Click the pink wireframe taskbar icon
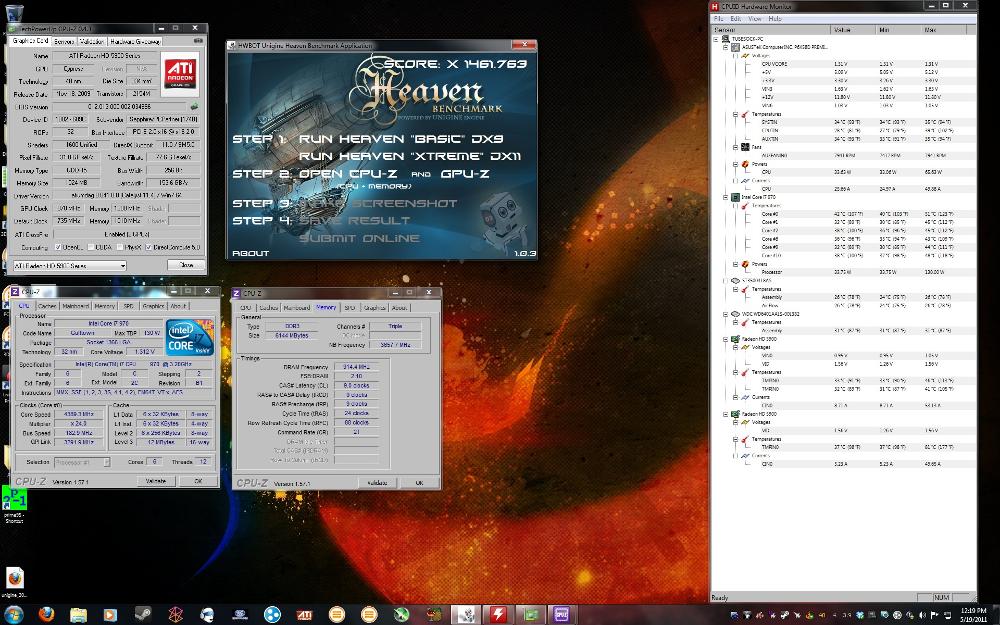This screenshot has height=625, width=1000. [x=175, y=614]
